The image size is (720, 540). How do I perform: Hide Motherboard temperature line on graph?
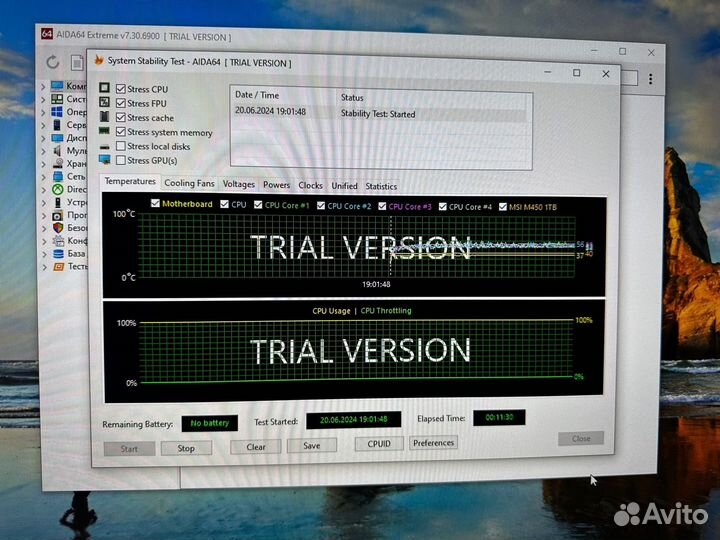[x=155, y=204]
